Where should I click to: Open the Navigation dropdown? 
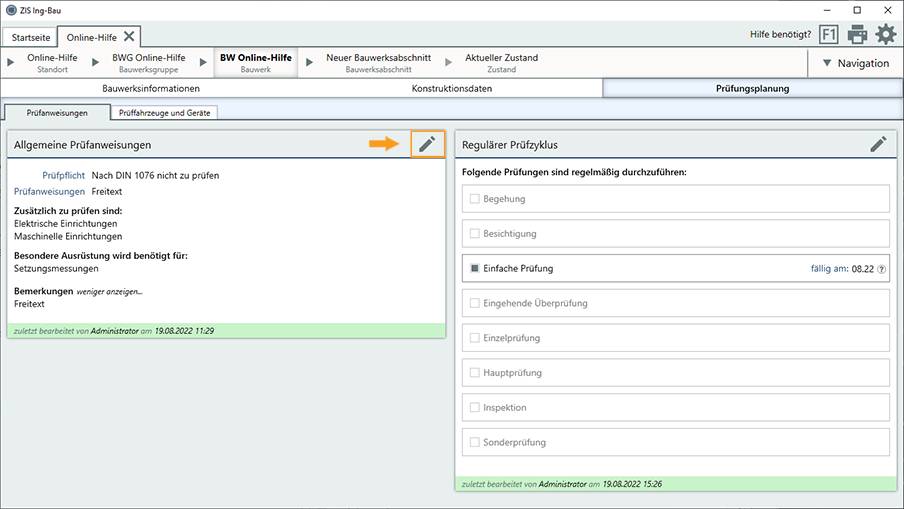click(x=854, y=63)
